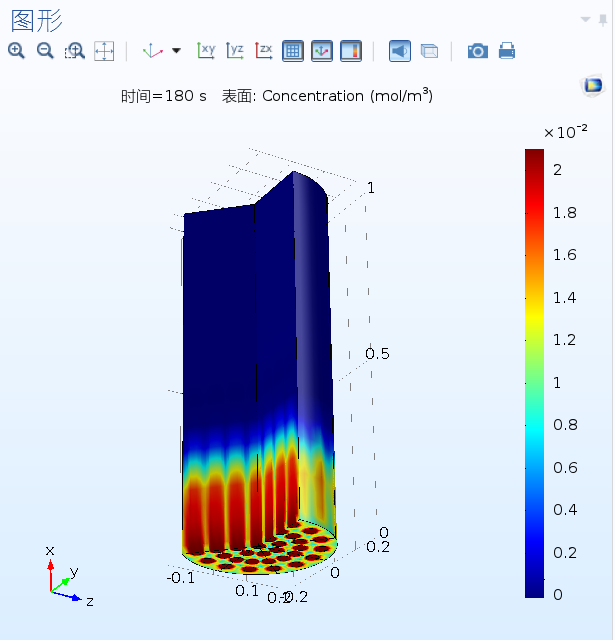Toggle the scene light button
The height and width of the screenshot is (640, 615).
pyautogui.click(x=400, y=51)
